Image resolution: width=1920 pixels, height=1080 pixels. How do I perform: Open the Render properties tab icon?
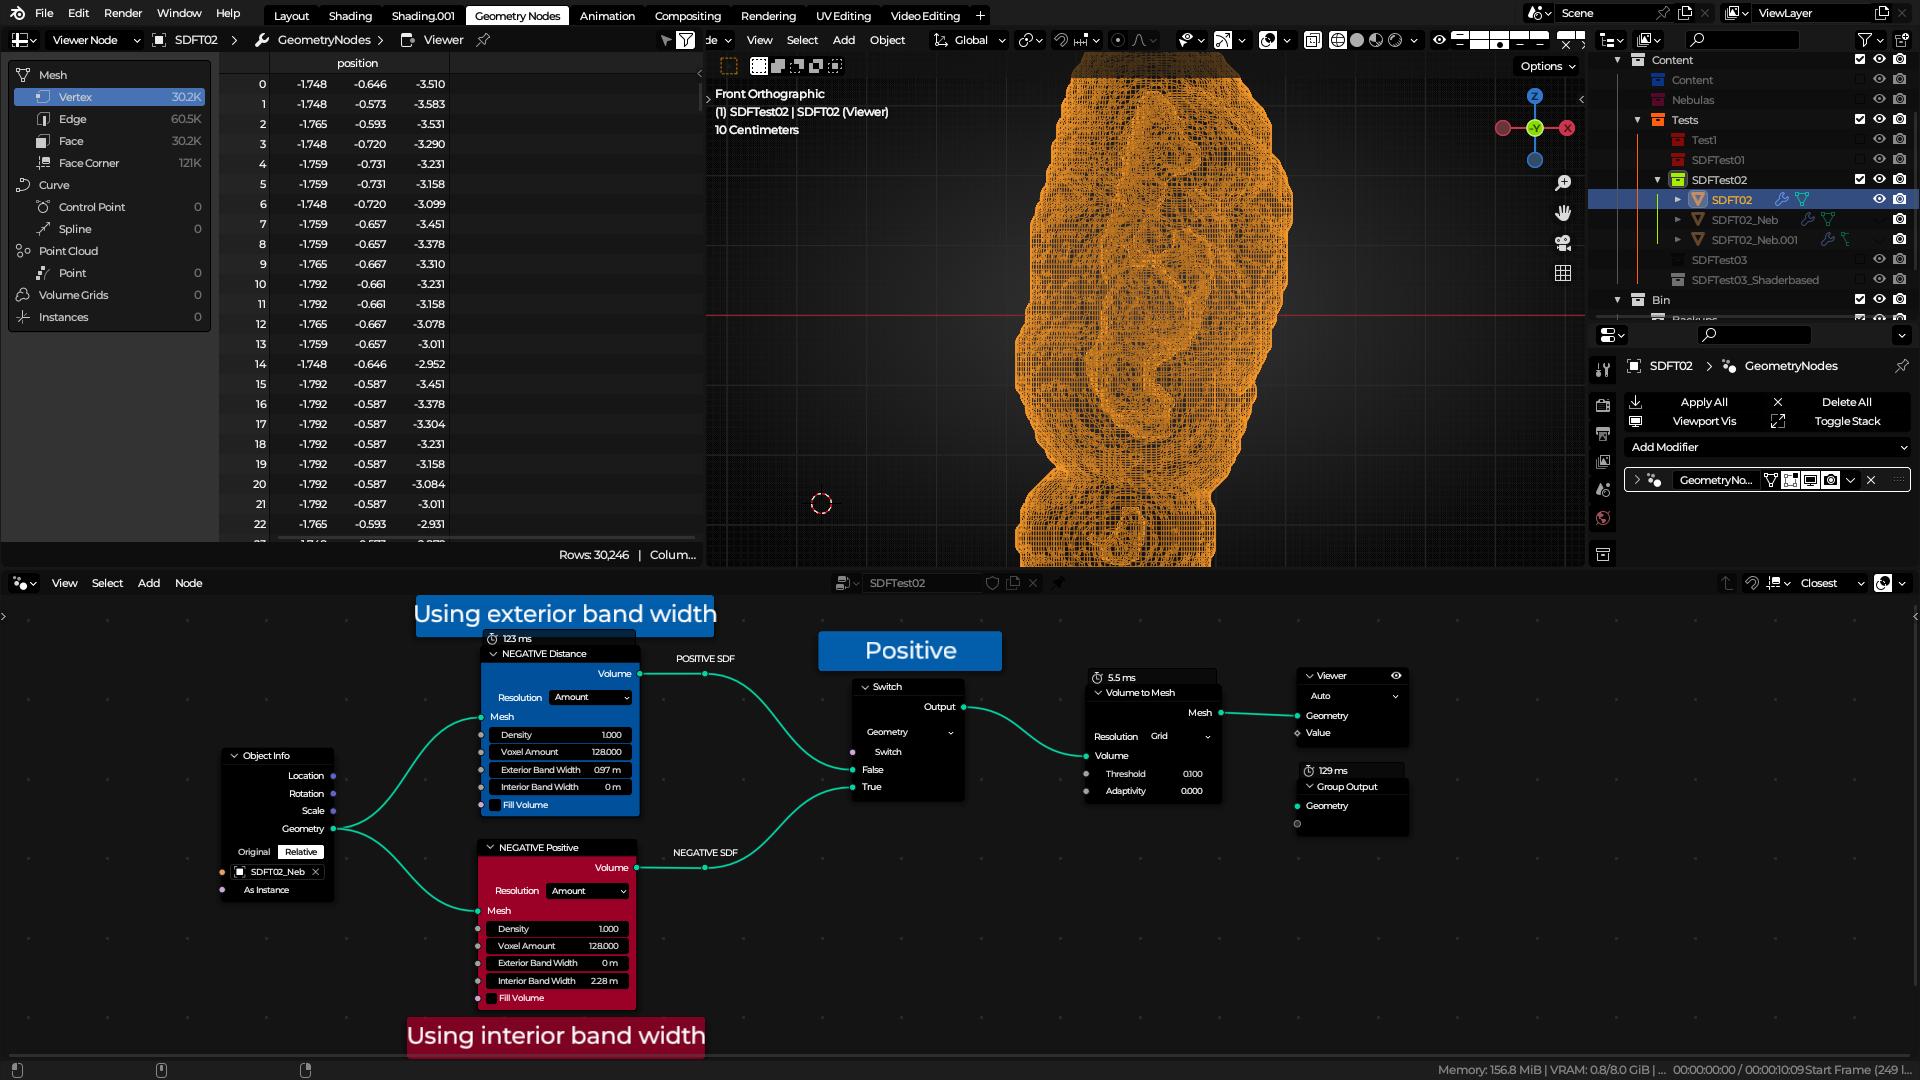click(1603, 405)
